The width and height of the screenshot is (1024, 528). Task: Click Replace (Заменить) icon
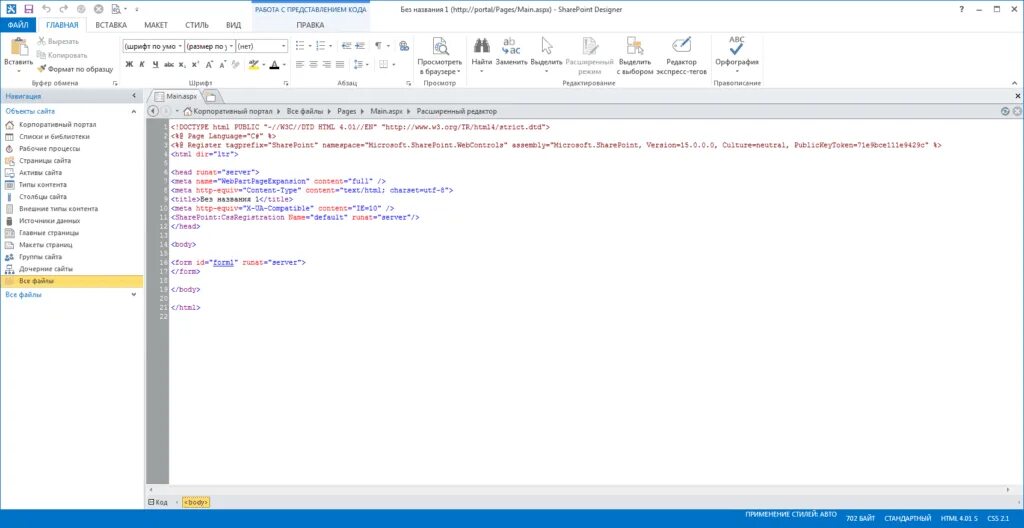(x=511, y=46)
